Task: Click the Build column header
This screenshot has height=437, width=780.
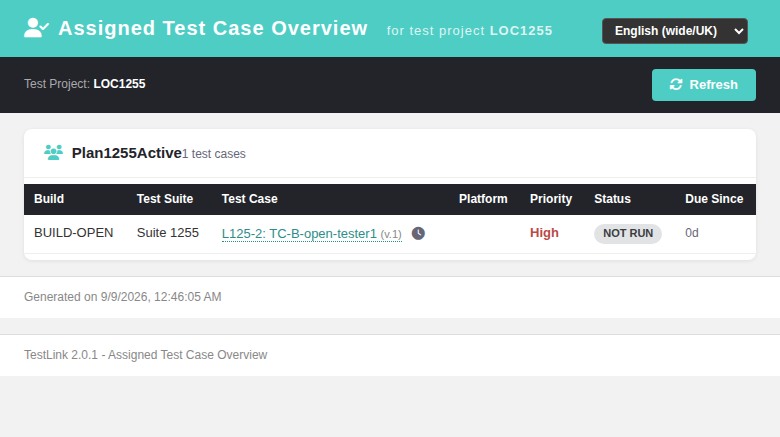Action: (49, 199)
